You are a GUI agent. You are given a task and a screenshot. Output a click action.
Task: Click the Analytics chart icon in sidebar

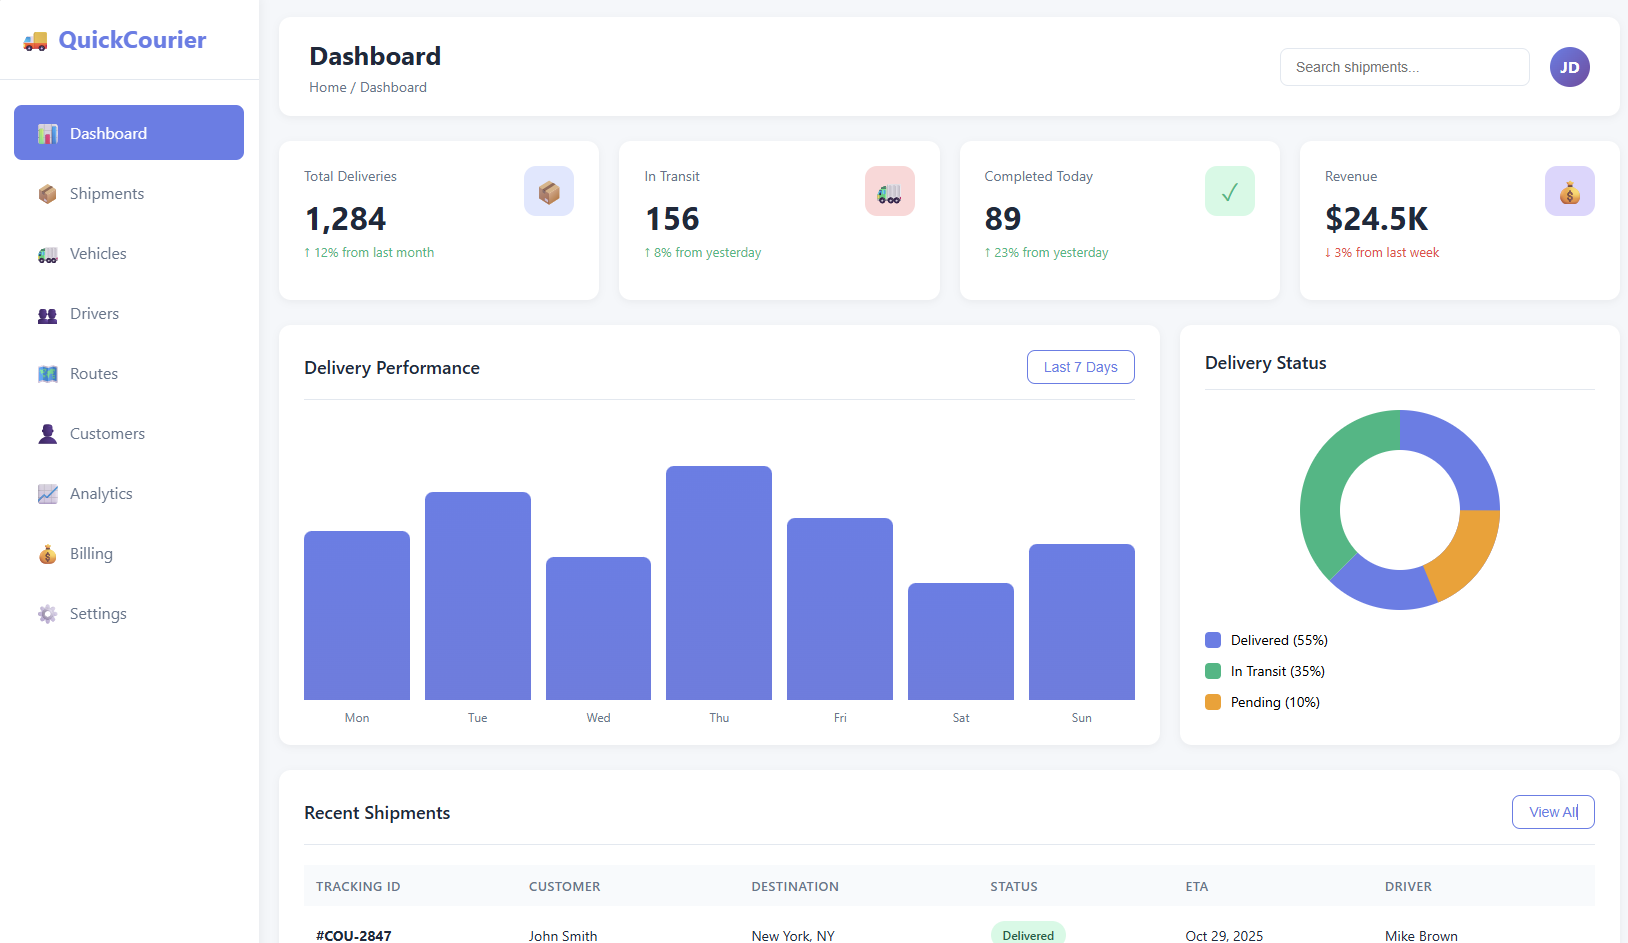[47, 494]
